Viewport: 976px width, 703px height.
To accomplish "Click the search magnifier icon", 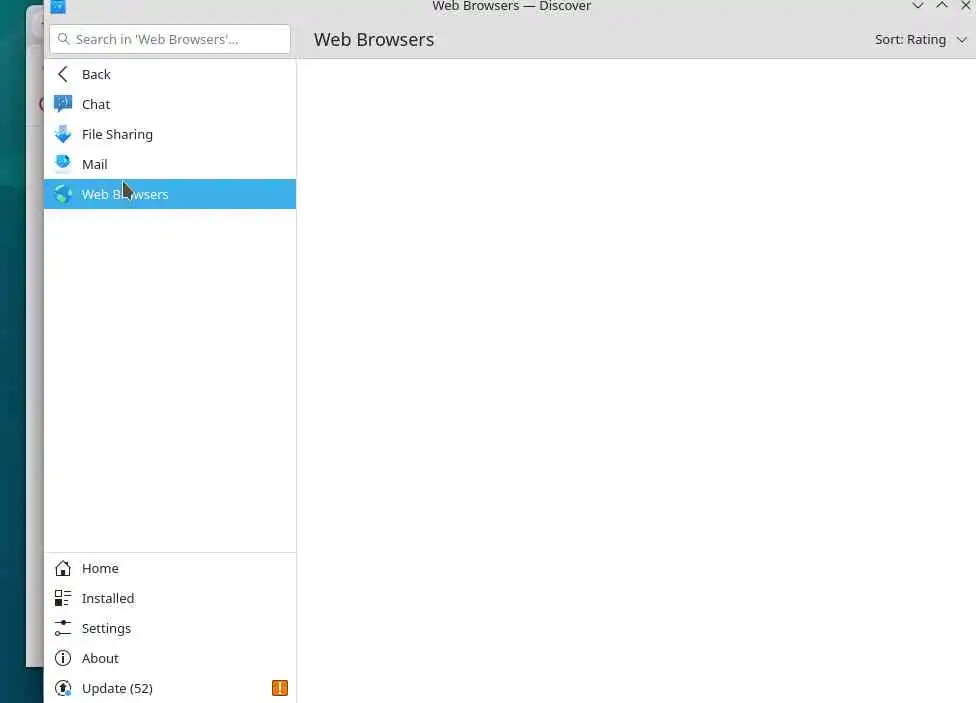I will click(x=63, y=39).
